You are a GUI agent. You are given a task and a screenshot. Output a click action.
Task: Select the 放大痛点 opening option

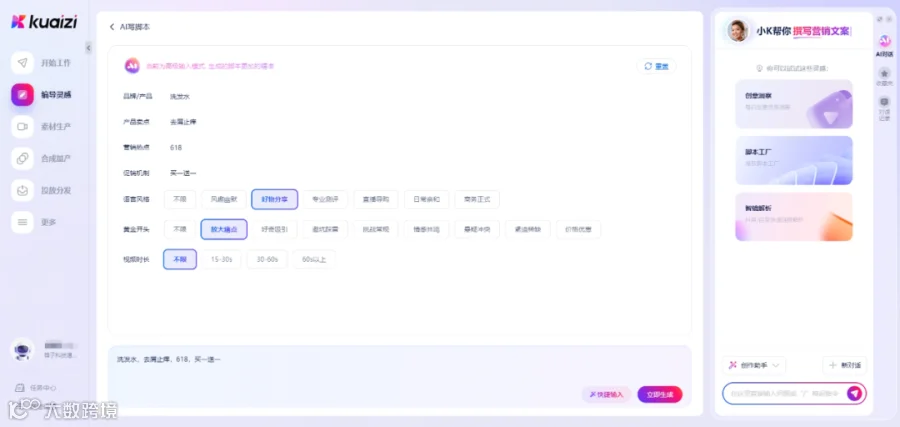point(224,230)
